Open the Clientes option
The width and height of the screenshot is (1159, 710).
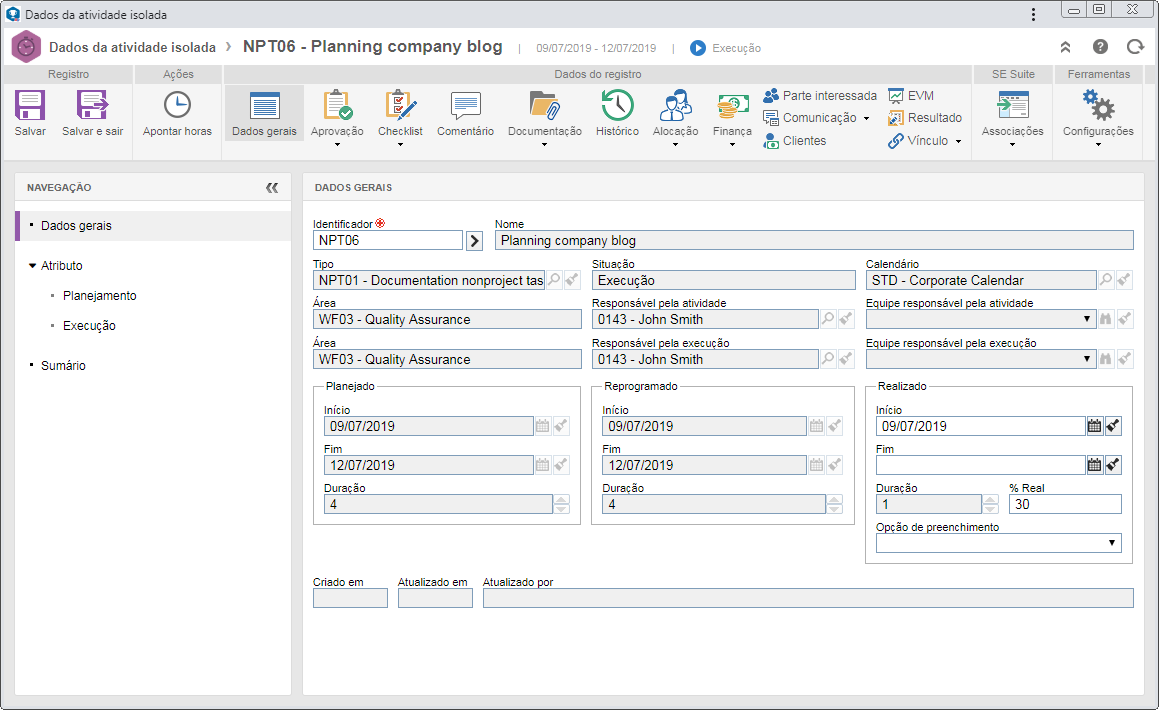click(x=795, y=140)
